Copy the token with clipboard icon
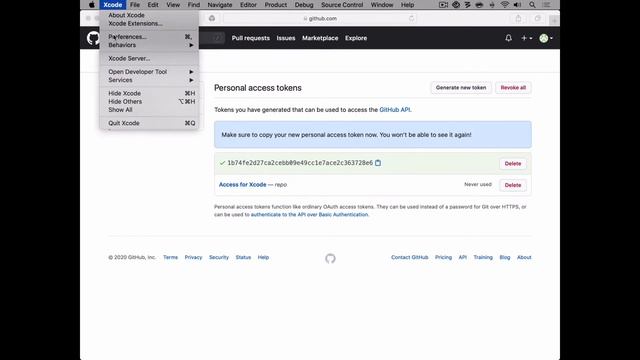This screenshot has width=640, height=360. tap(378, 163)
